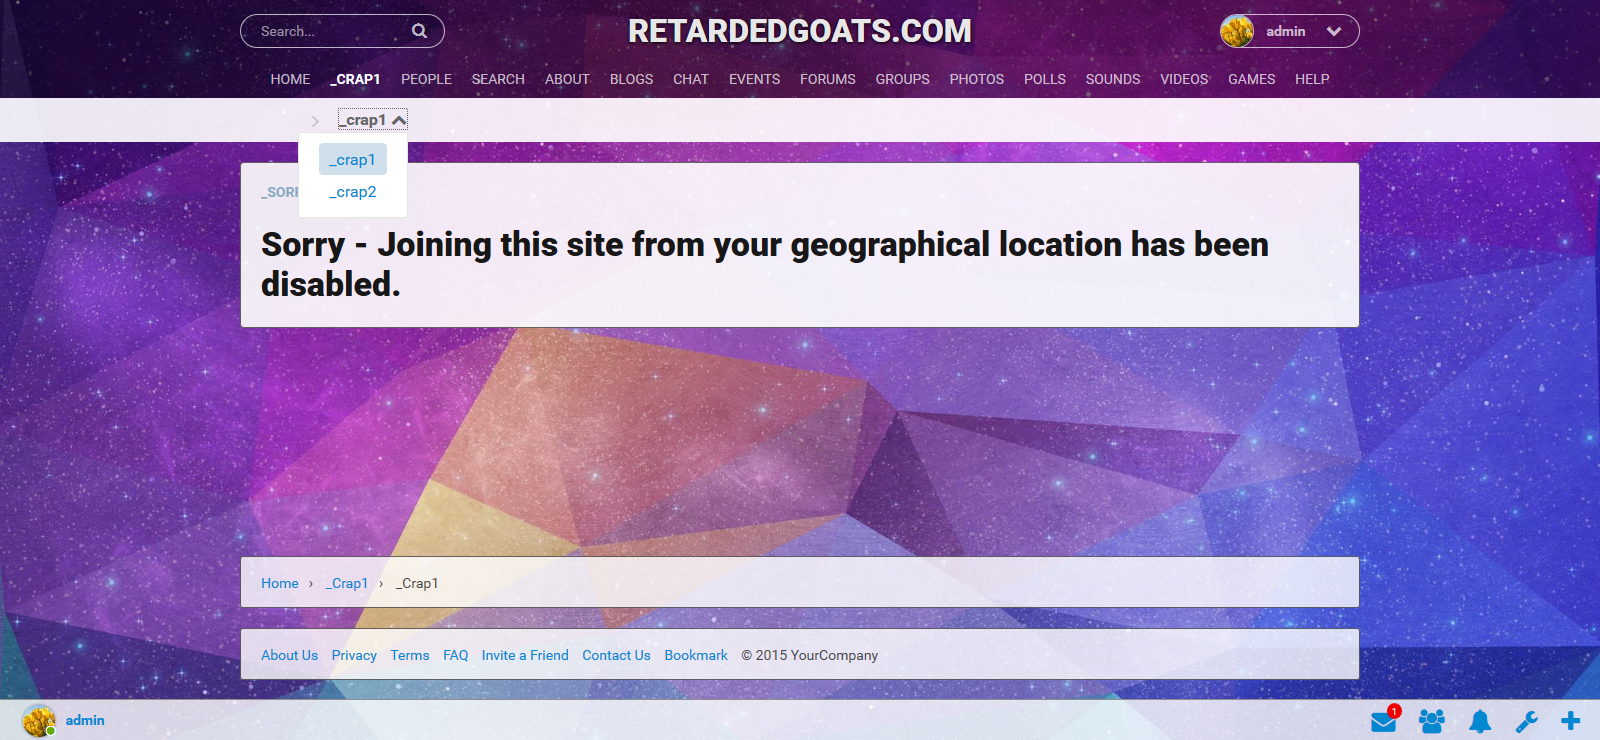Viewport: 1600px width, 740px height.
Task: Open the _CRAP1 navigation item
Action: 355,79
